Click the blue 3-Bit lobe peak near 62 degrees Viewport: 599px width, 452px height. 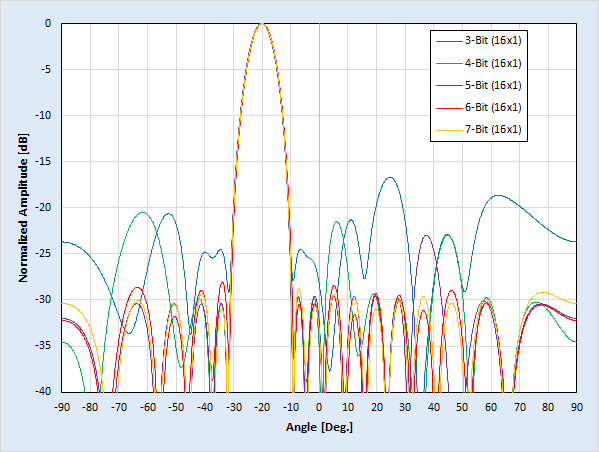(499, 195)
